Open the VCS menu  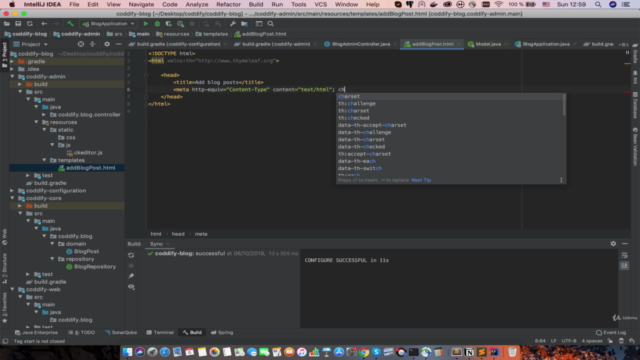click(320, 4)
